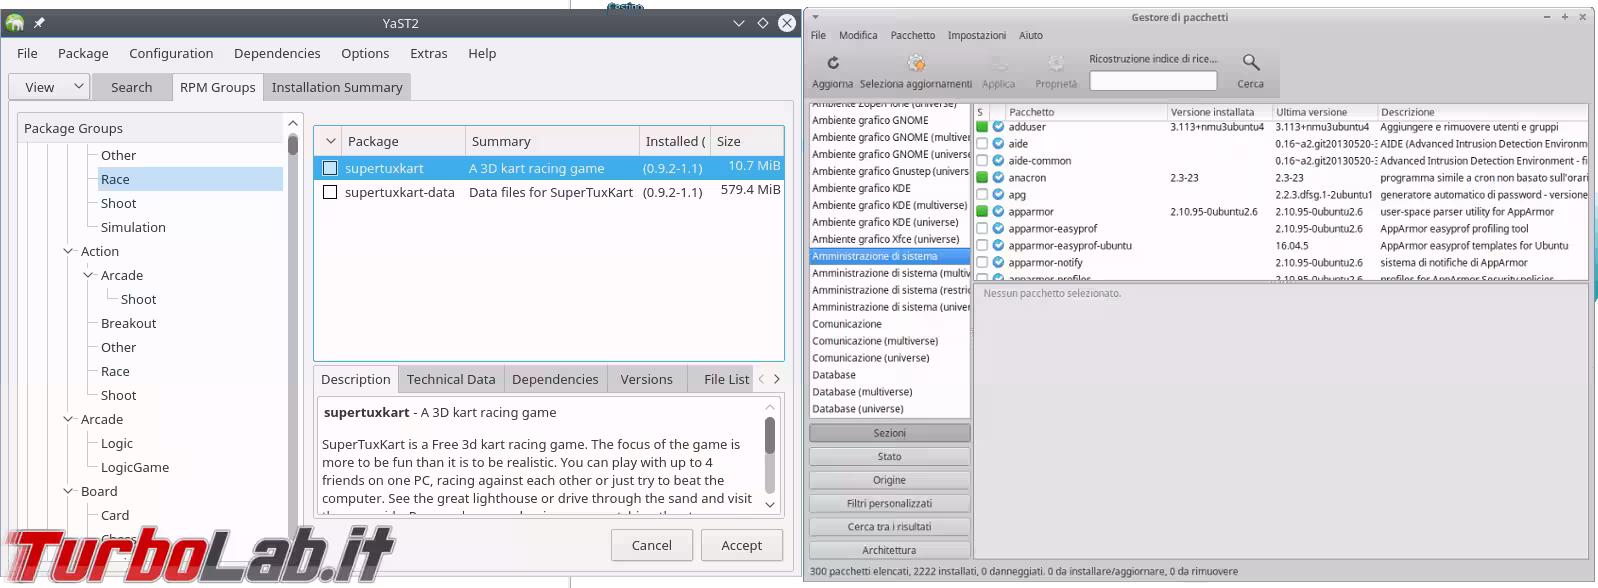Click the pin icon in the YaST2 title bar

coord(40,22)
